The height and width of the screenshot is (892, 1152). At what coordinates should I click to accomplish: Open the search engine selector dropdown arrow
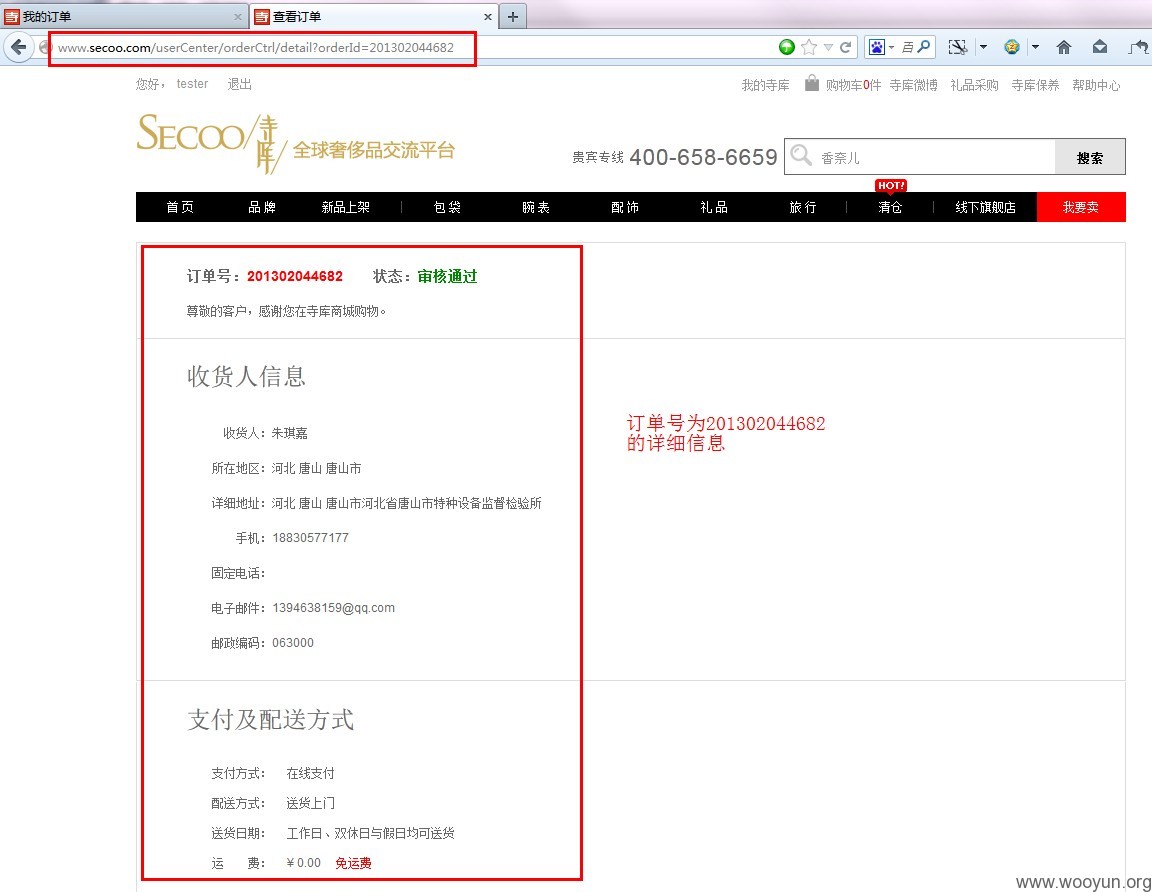tap(891, 47)
